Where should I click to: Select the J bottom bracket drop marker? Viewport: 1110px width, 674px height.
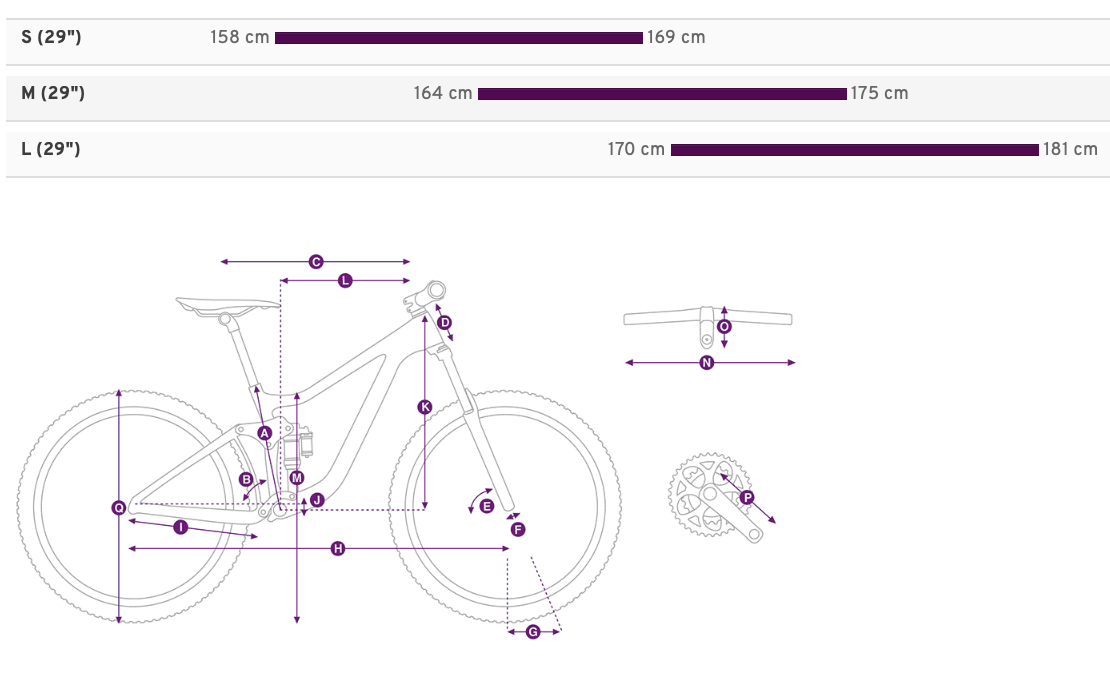click(317, 500)
